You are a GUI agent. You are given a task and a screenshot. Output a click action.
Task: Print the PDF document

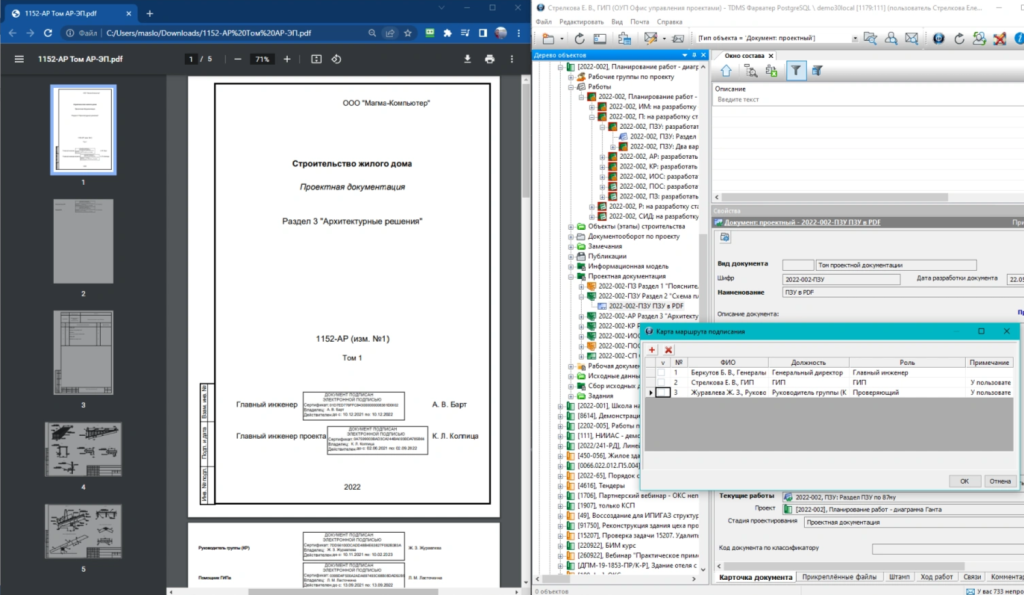[x=489, y=59]
